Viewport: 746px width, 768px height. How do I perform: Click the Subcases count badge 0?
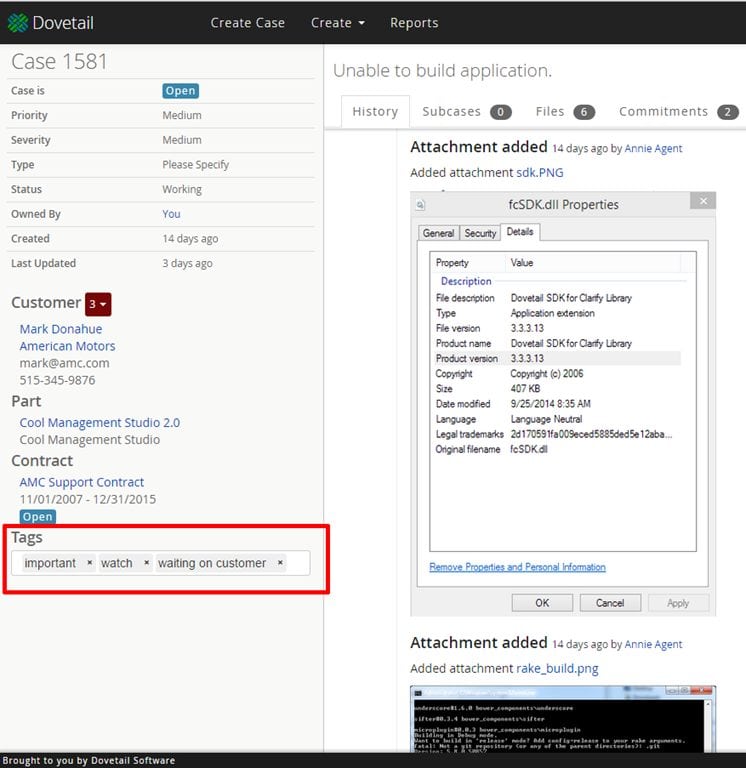pyautogui.click(x=501, y=112)
